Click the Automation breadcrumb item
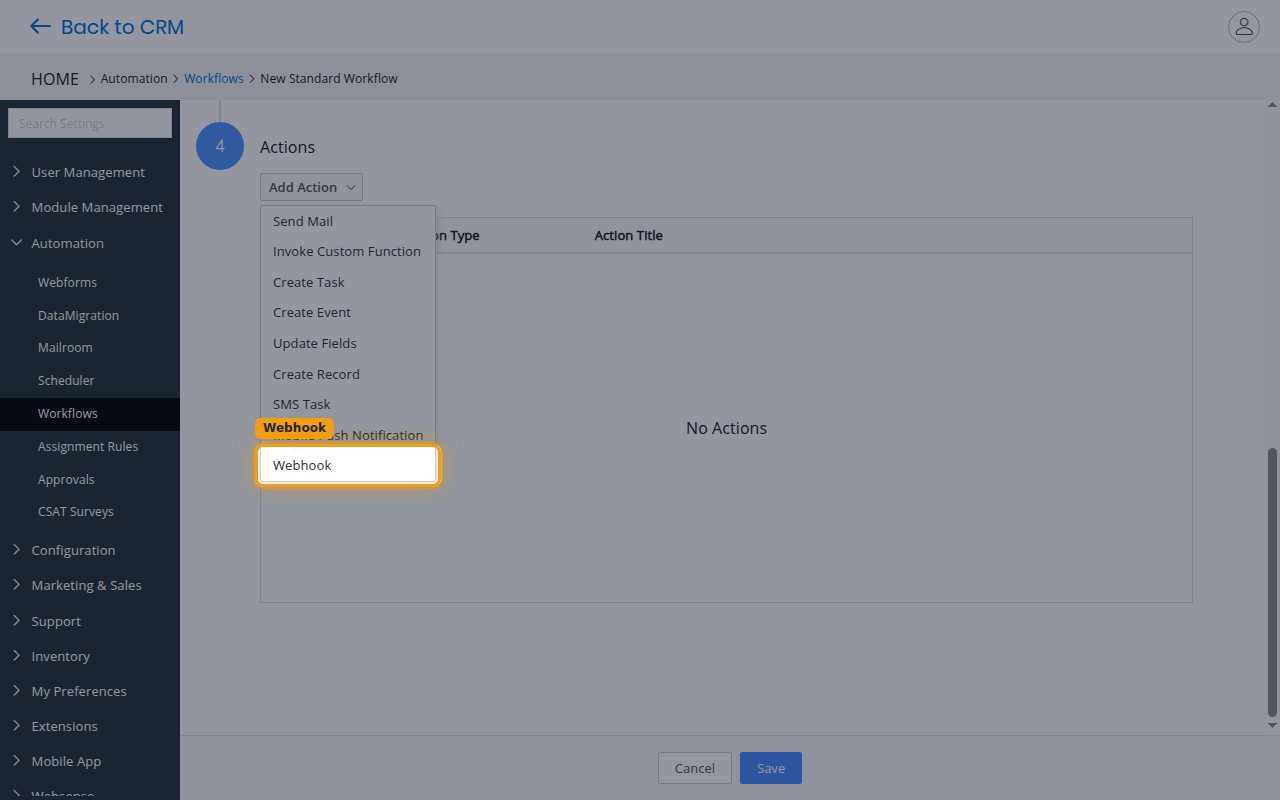This screenshot has width=1280, height=800. 134,78
